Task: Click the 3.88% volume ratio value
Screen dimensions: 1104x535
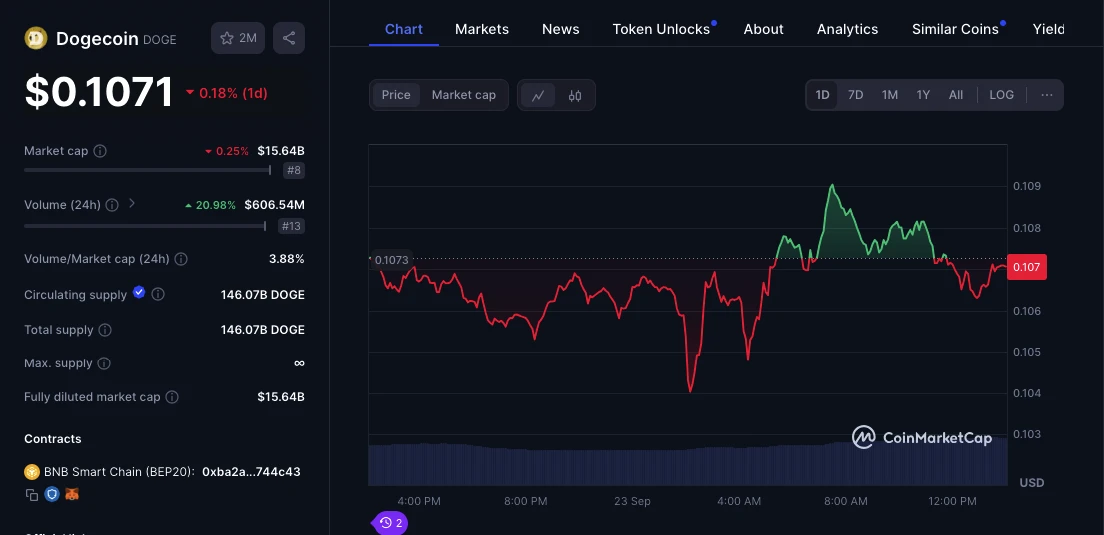Action: click(x=287, y=259)
